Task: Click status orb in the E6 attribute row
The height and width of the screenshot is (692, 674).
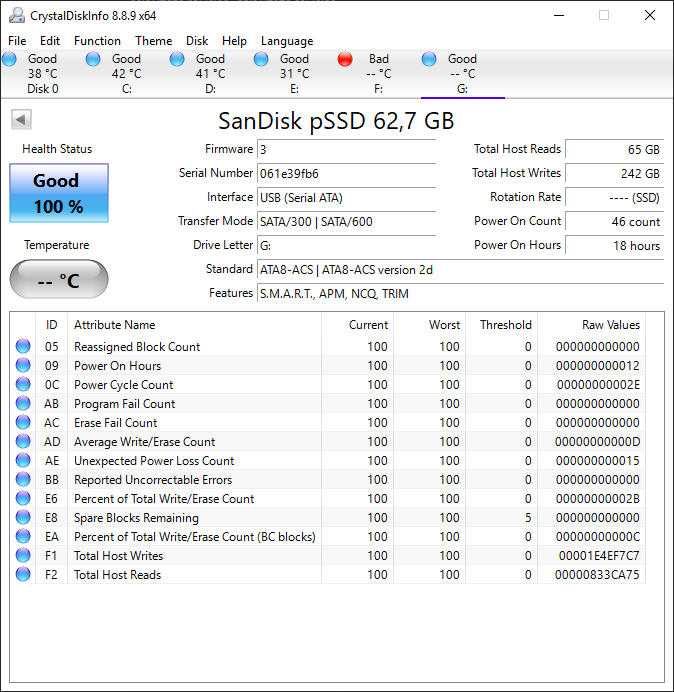Action: click(23, 498)
